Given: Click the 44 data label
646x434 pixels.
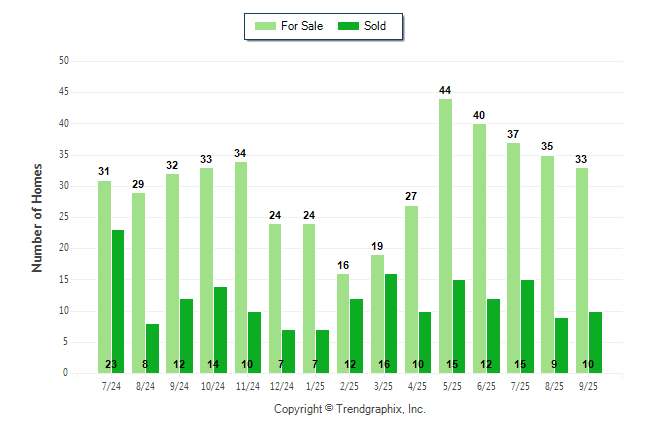Looking at the screenshot, I should pos(445,91).
